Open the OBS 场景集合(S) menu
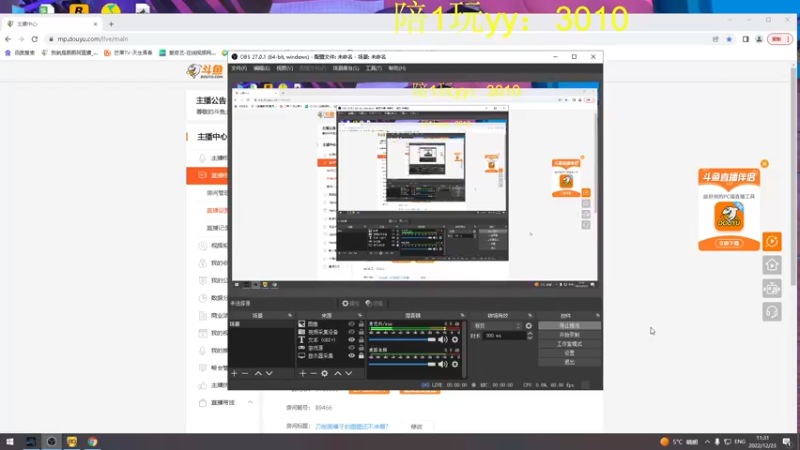800x450 pixels. pyautogui.click(x=346, y=68)
